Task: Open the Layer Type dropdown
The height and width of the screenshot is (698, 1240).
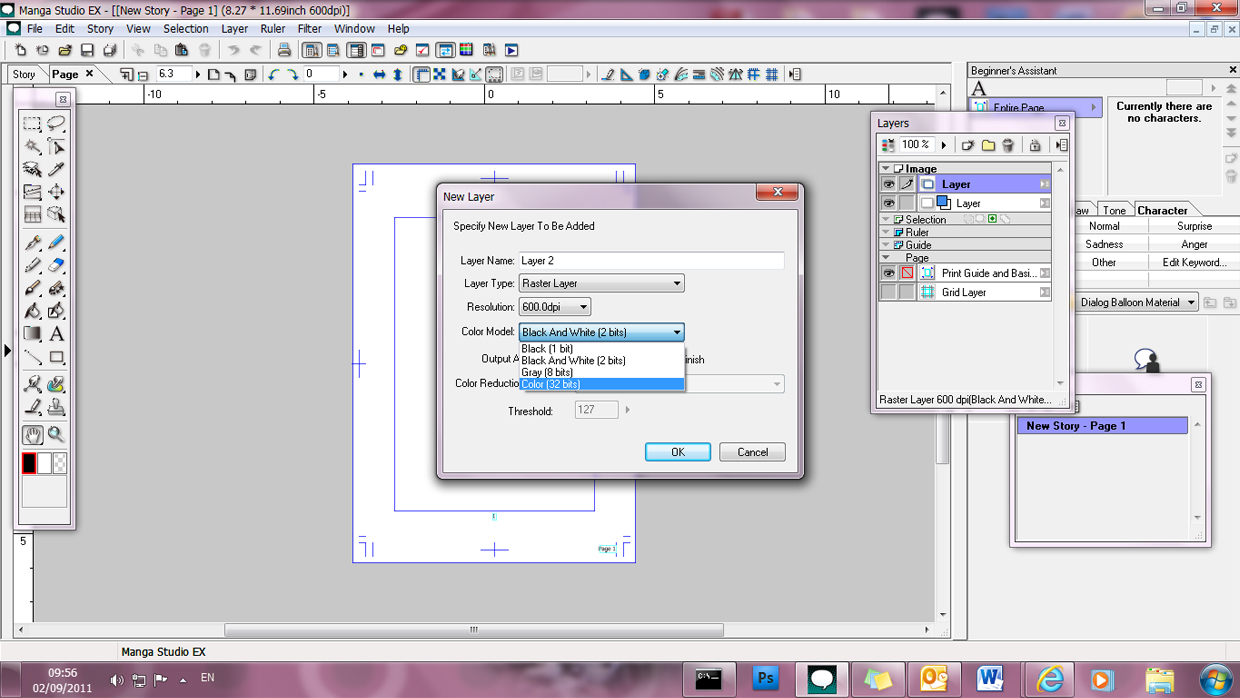Action: click(x=601, y=283)
